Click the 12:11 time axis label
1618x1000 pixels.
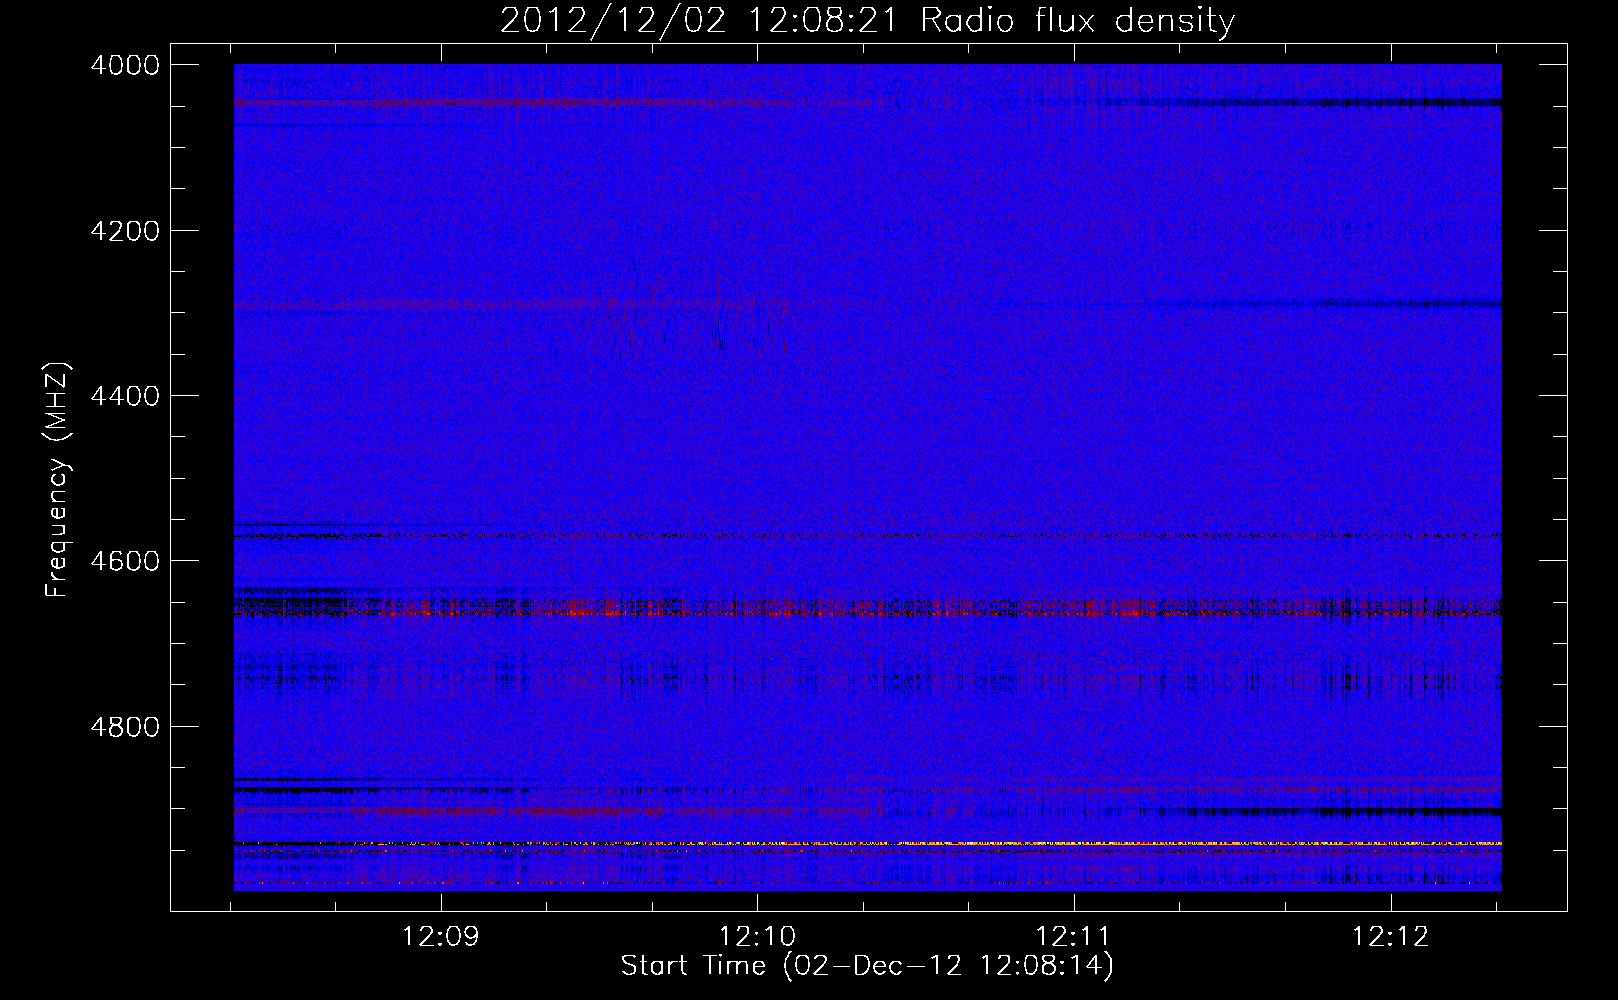coord(1074,937)
